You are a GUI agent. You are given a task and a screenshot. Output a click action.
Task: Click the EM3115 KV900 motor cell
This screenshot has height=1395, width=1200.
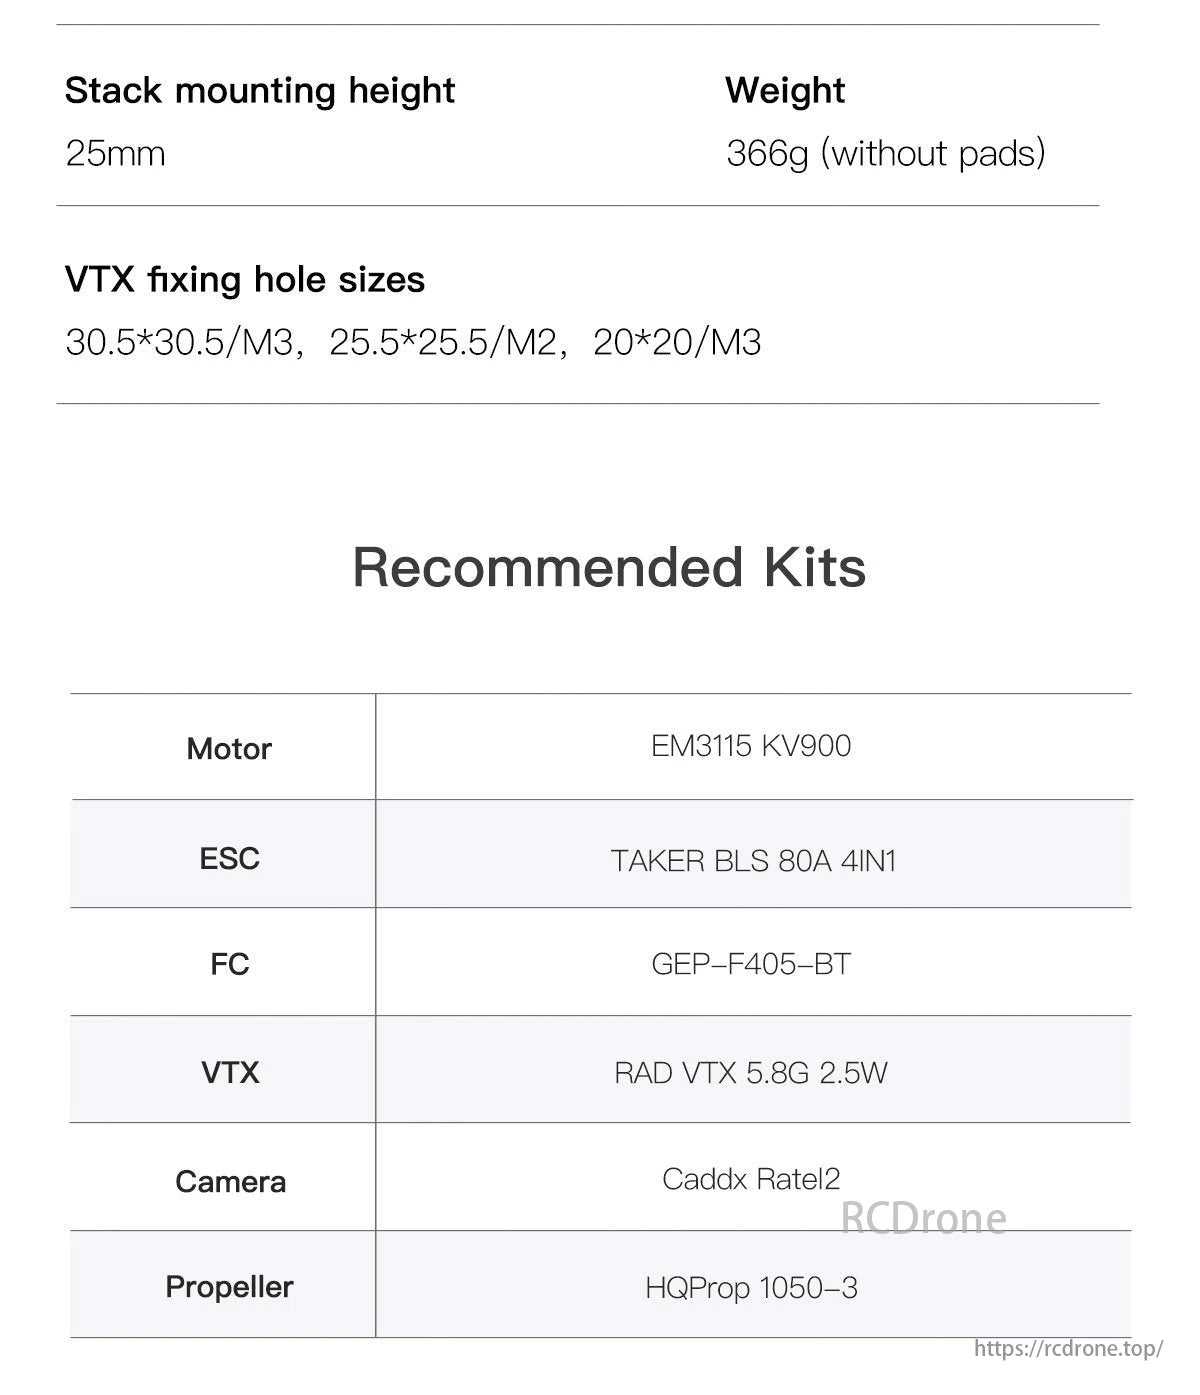751,746
